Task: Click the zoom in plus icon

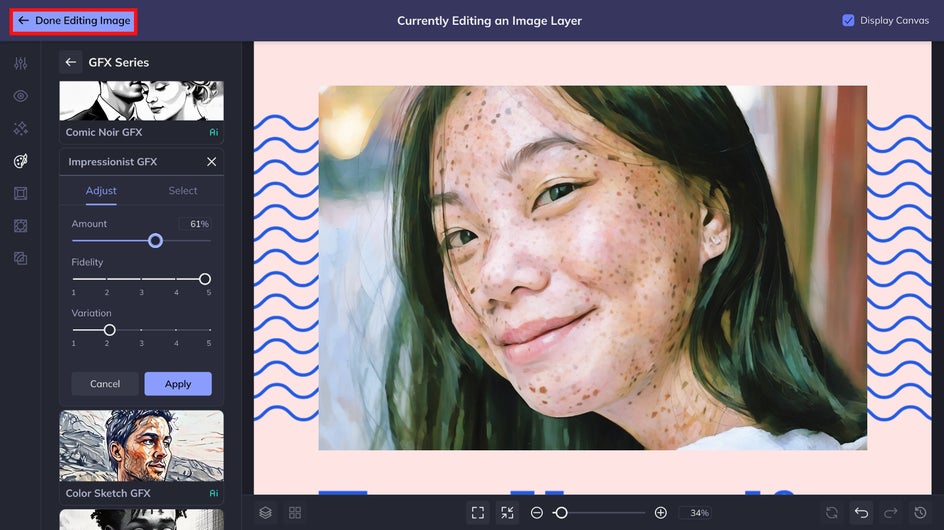Action: tap(660, 513)
